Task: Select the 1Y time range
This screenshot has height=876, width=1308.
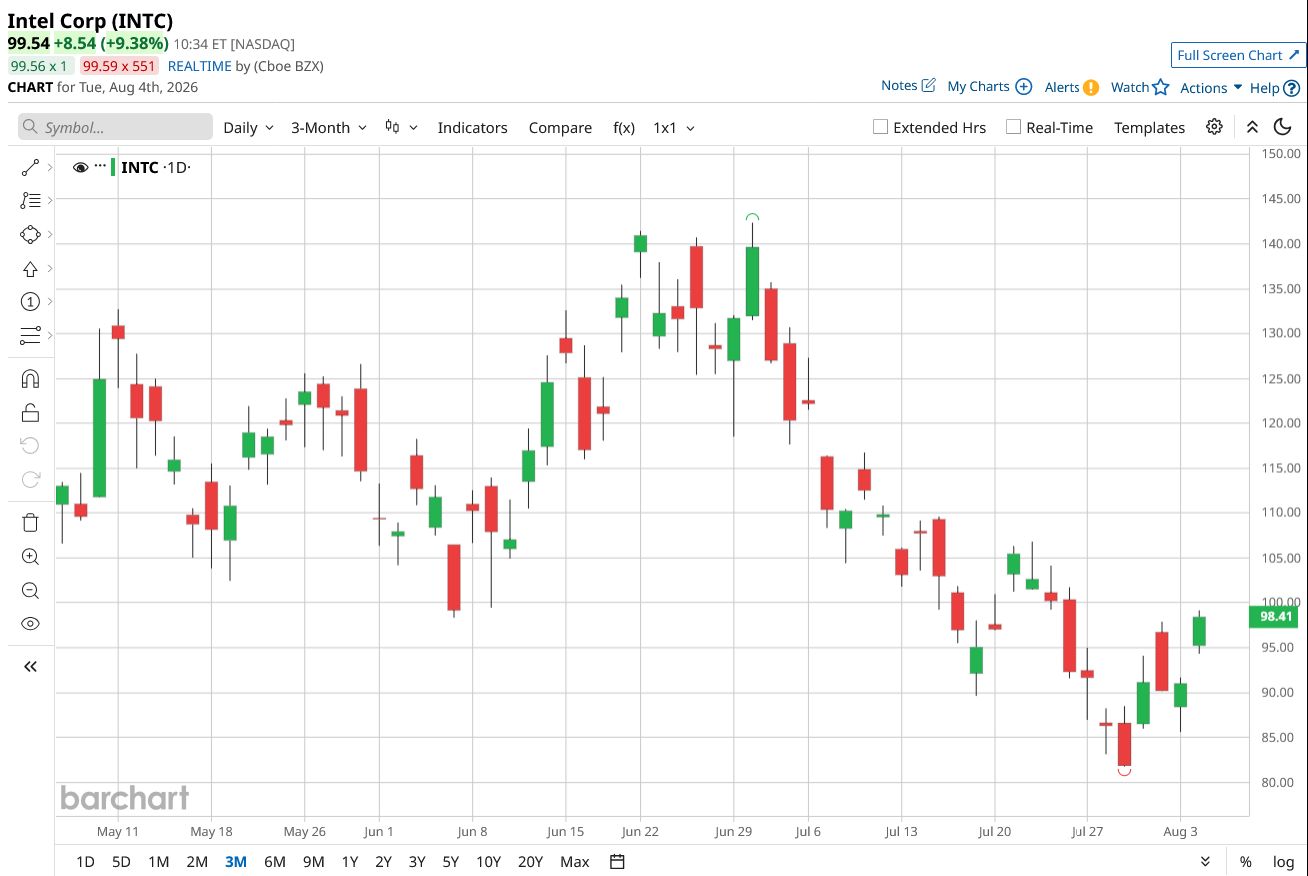Action: click(350, 861)
